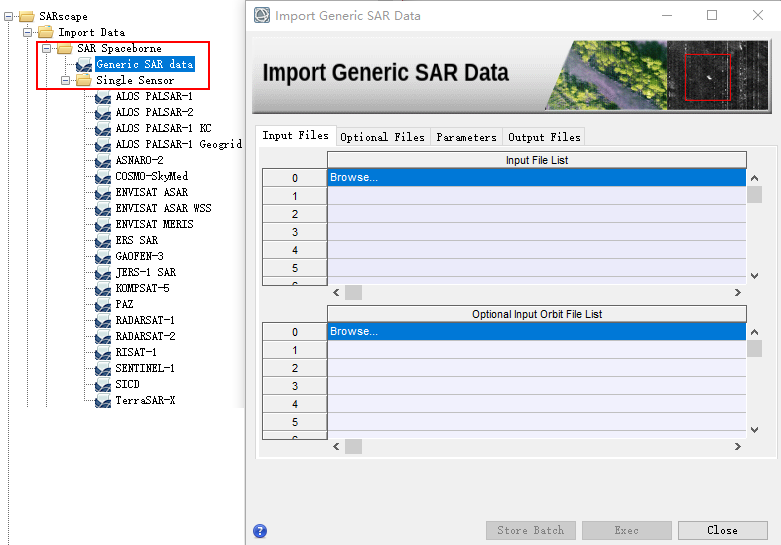781x545 pixels.
Task: Select the Generic SAR data tree label
Action: pos(144,64)
